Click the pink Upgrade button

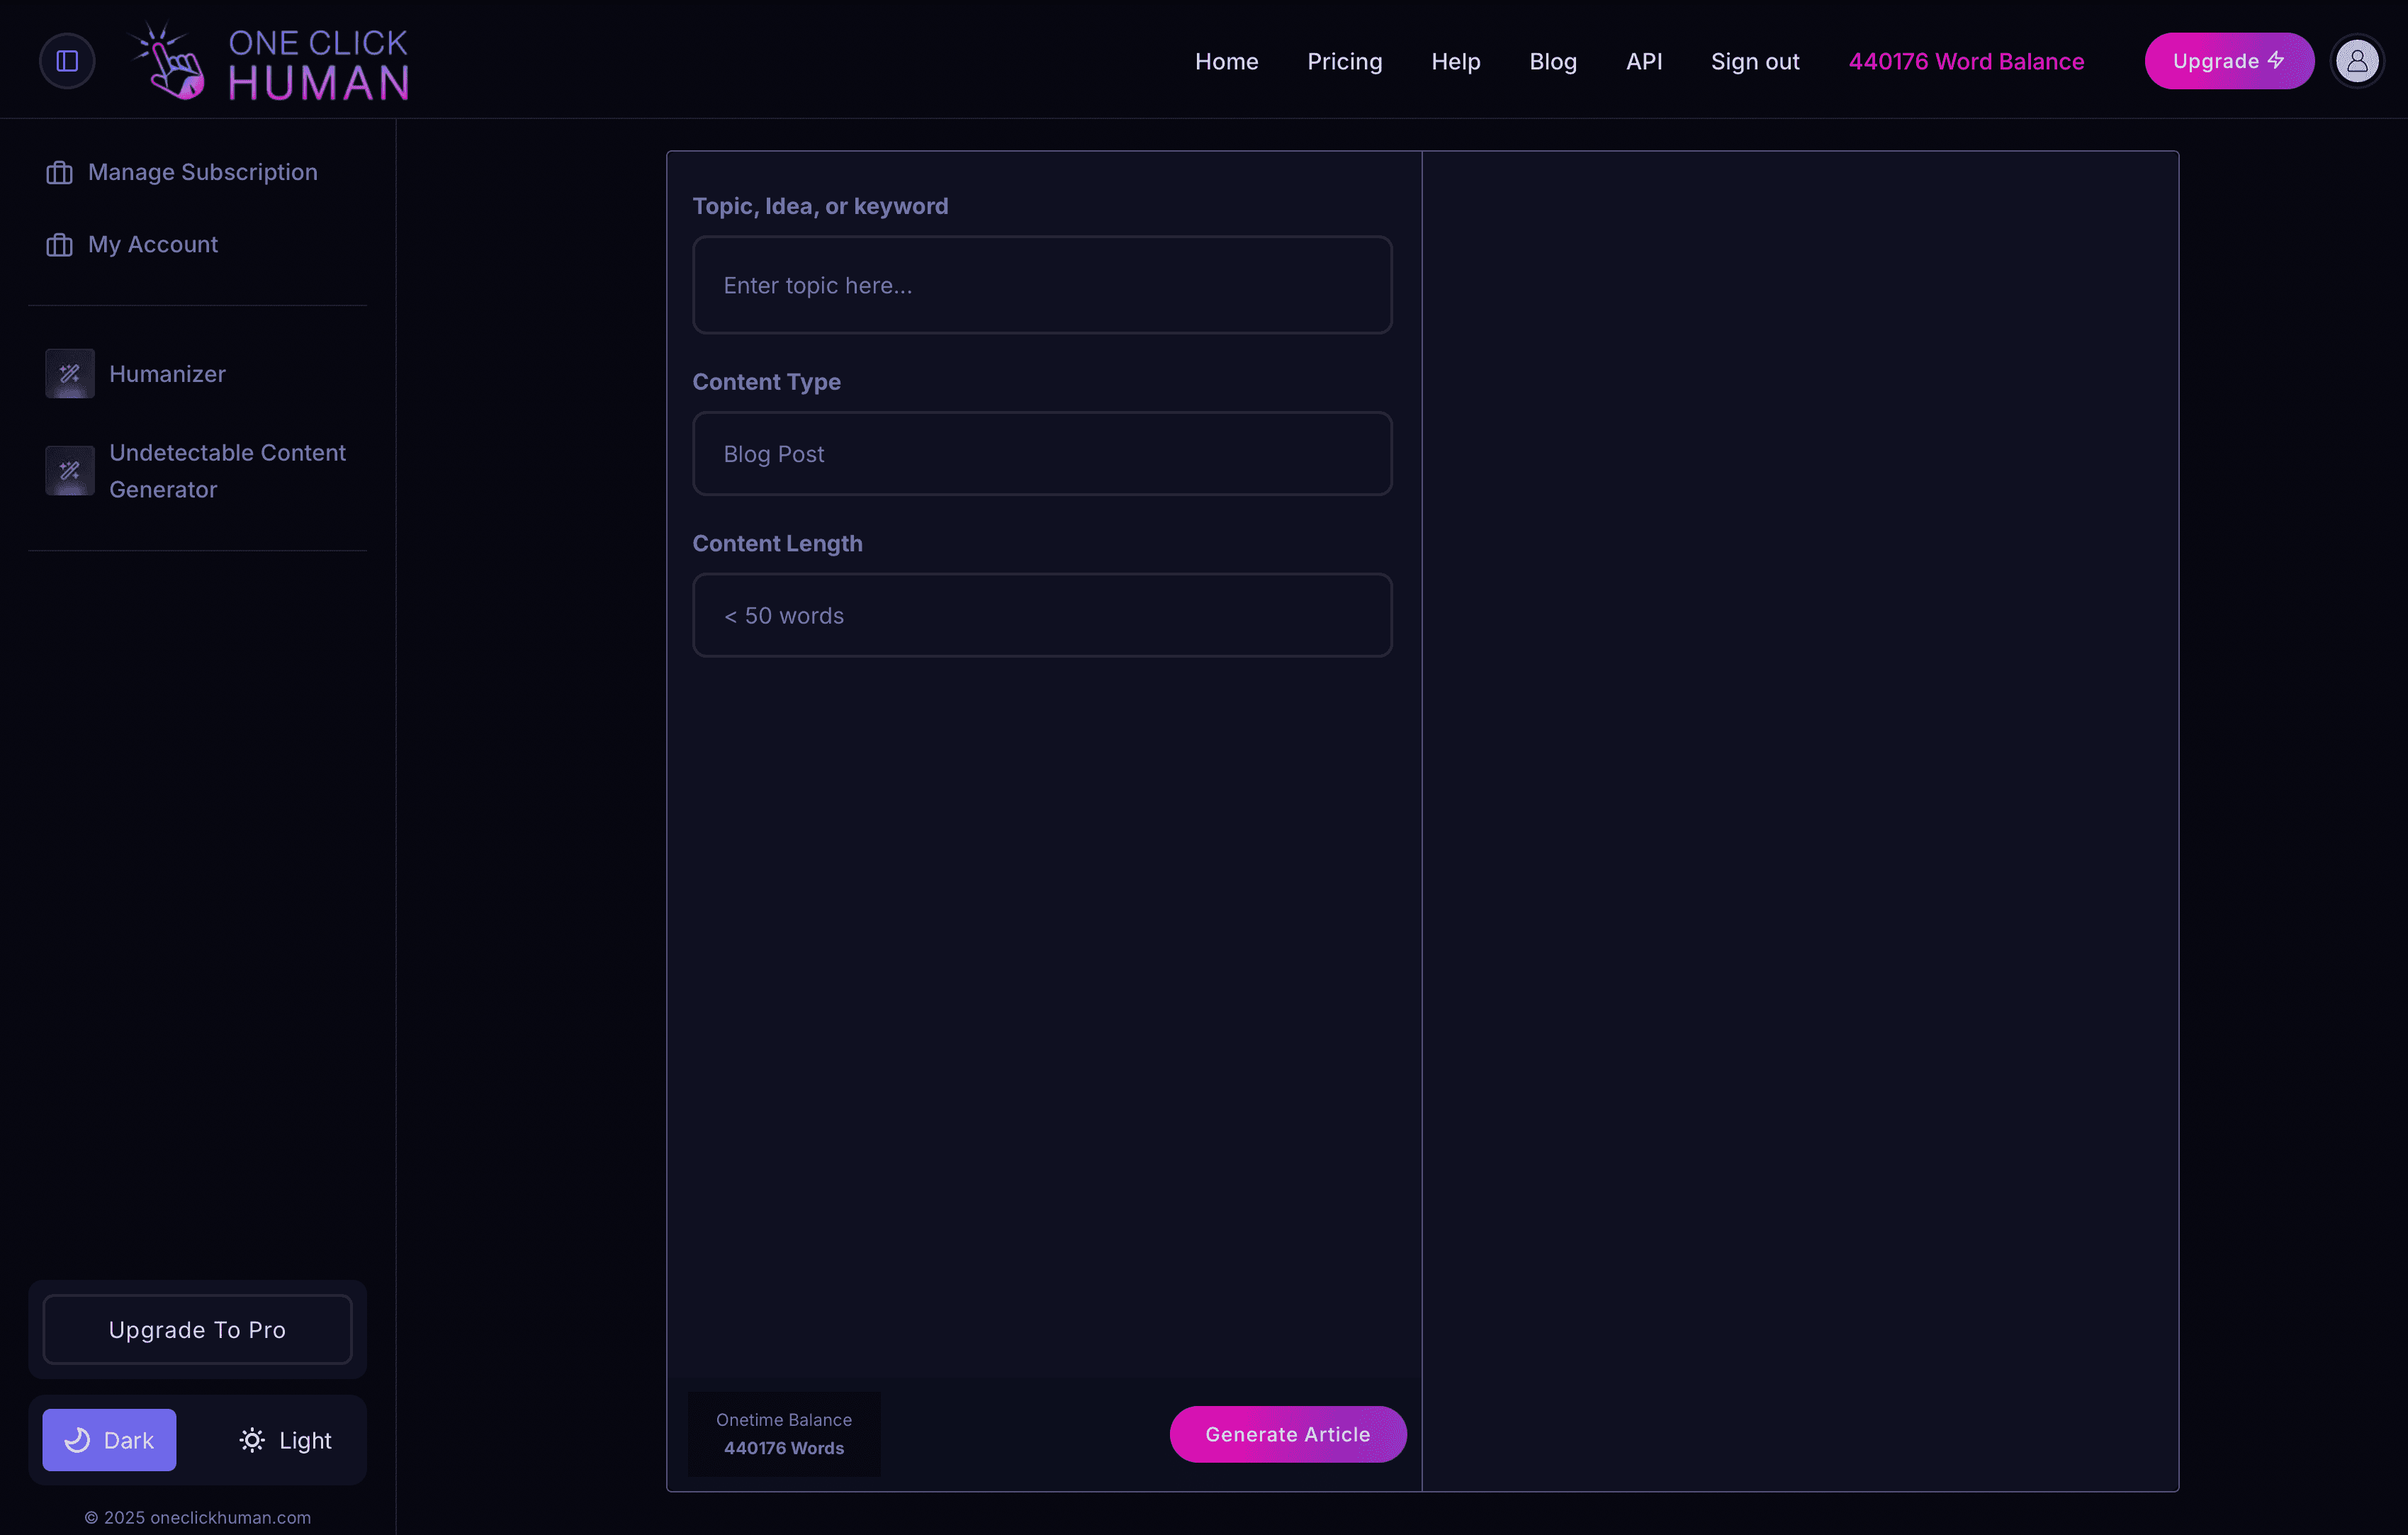coord(2229,61)
